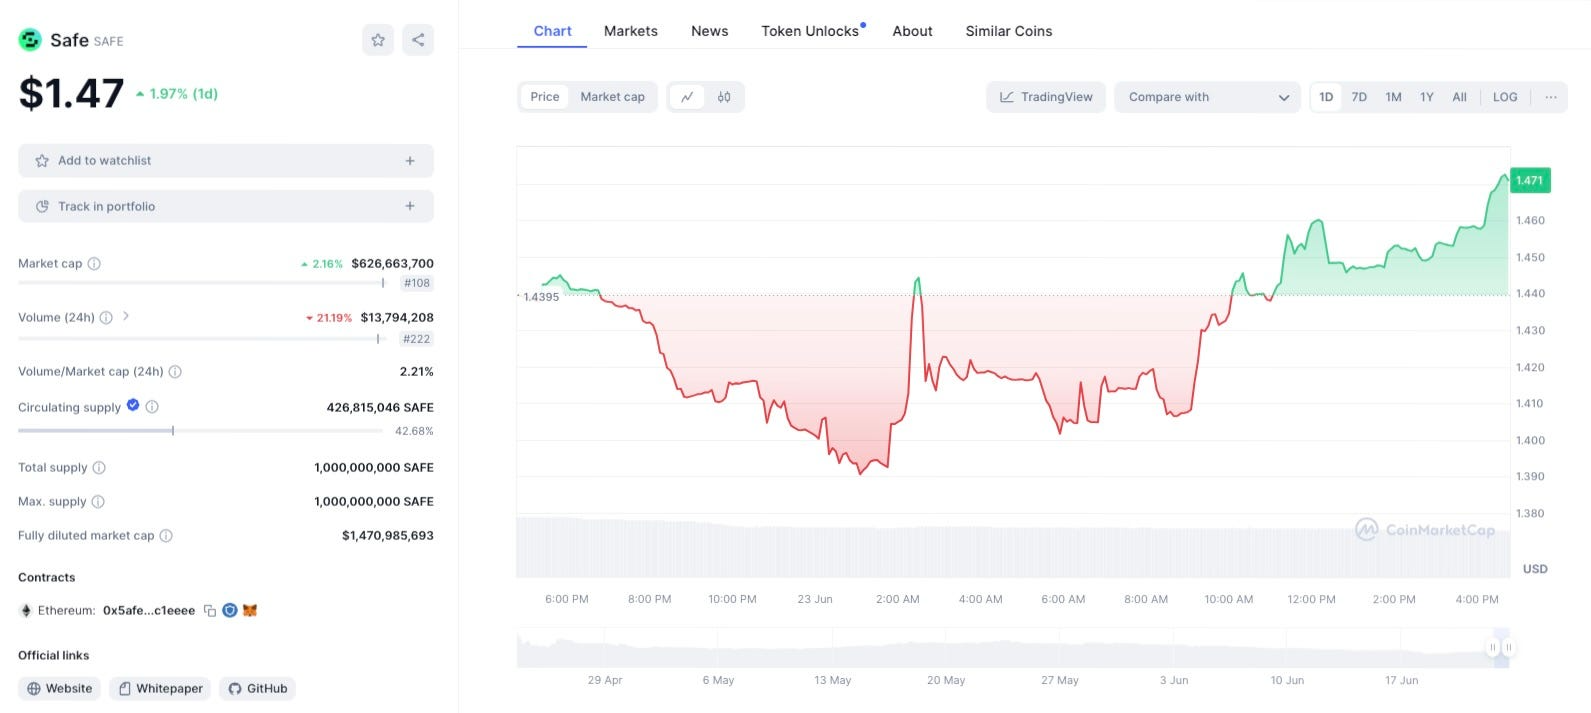Viewport: 1591px width, 713px height.
Task: Open the About tab
Action: pyautogui.click(x=913, y=31)
